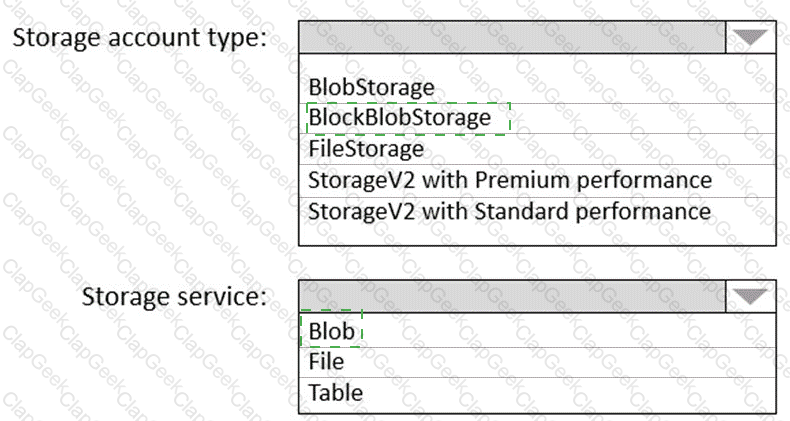Choose Blob in the Storage service list
This screenshot has height=421, width=790.
point(330,329)
